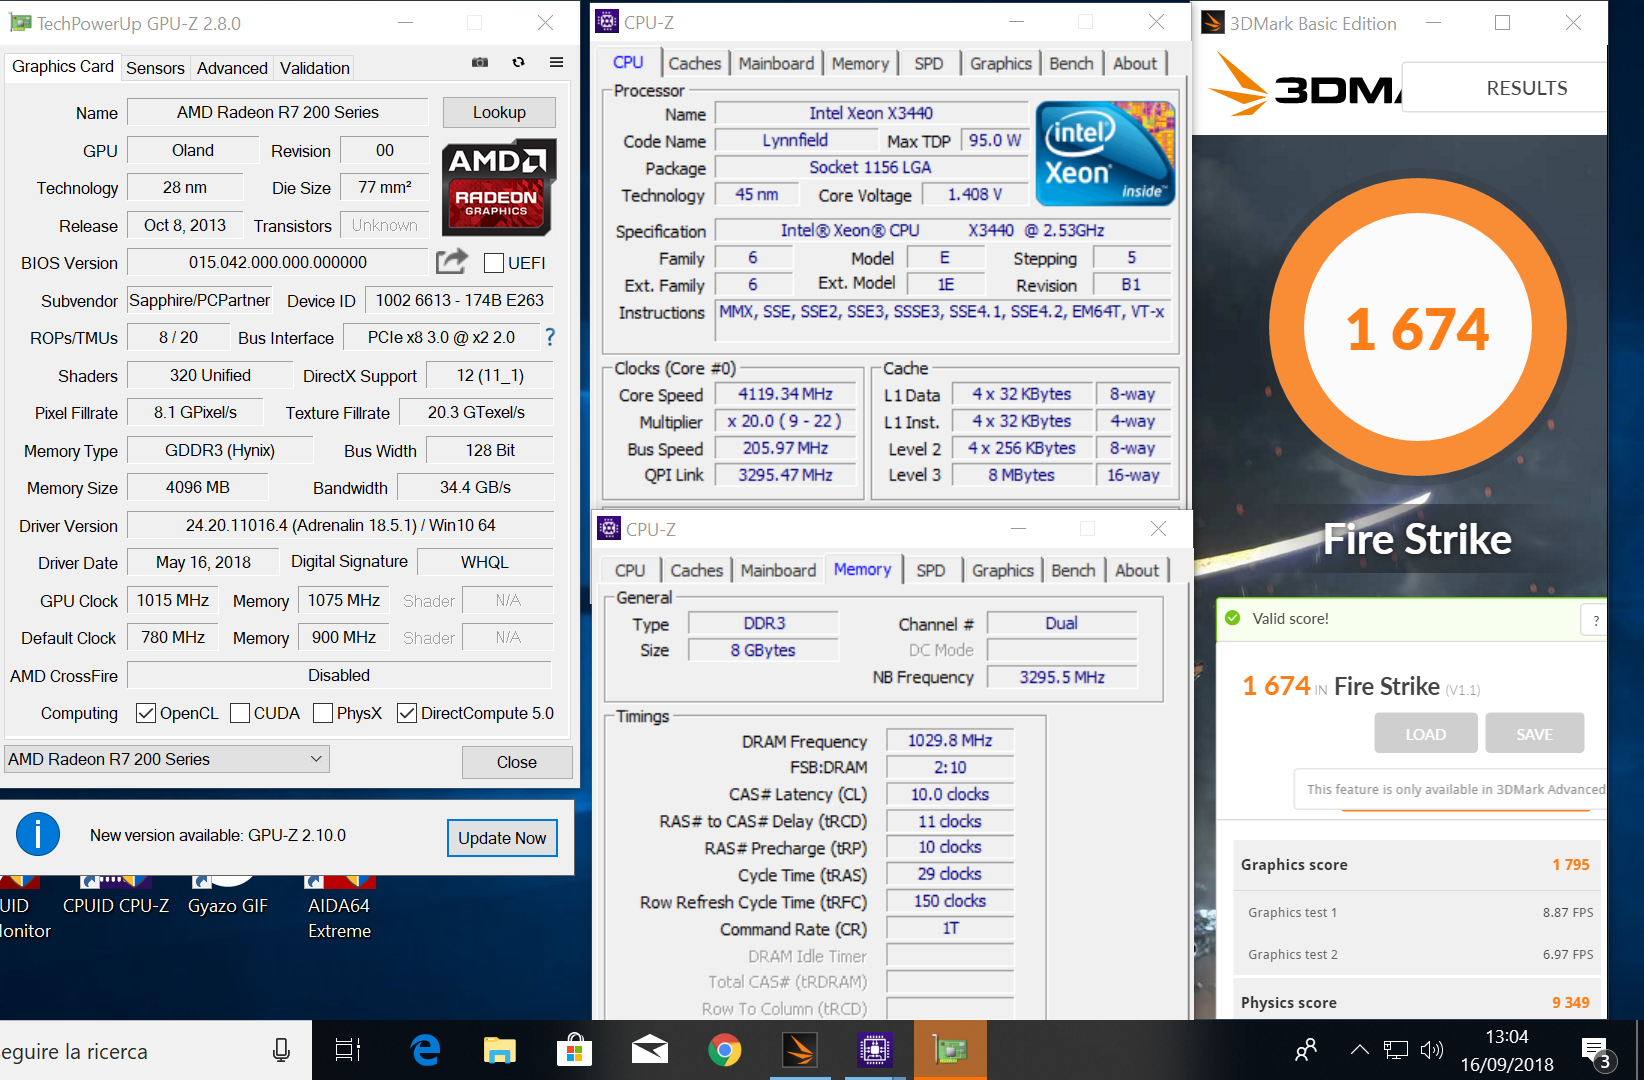Image resolution: width=1644 pixels, height=1080 pixels.
Task: Click Update Now for GPU-Z
Action: coord(502,838)
